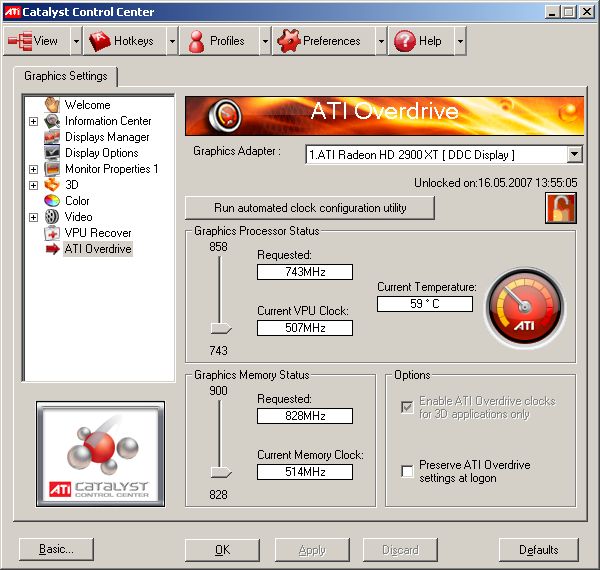Check Preserve ATI Overdrive settings at logon
600x570 pixels.
(407, 471)
